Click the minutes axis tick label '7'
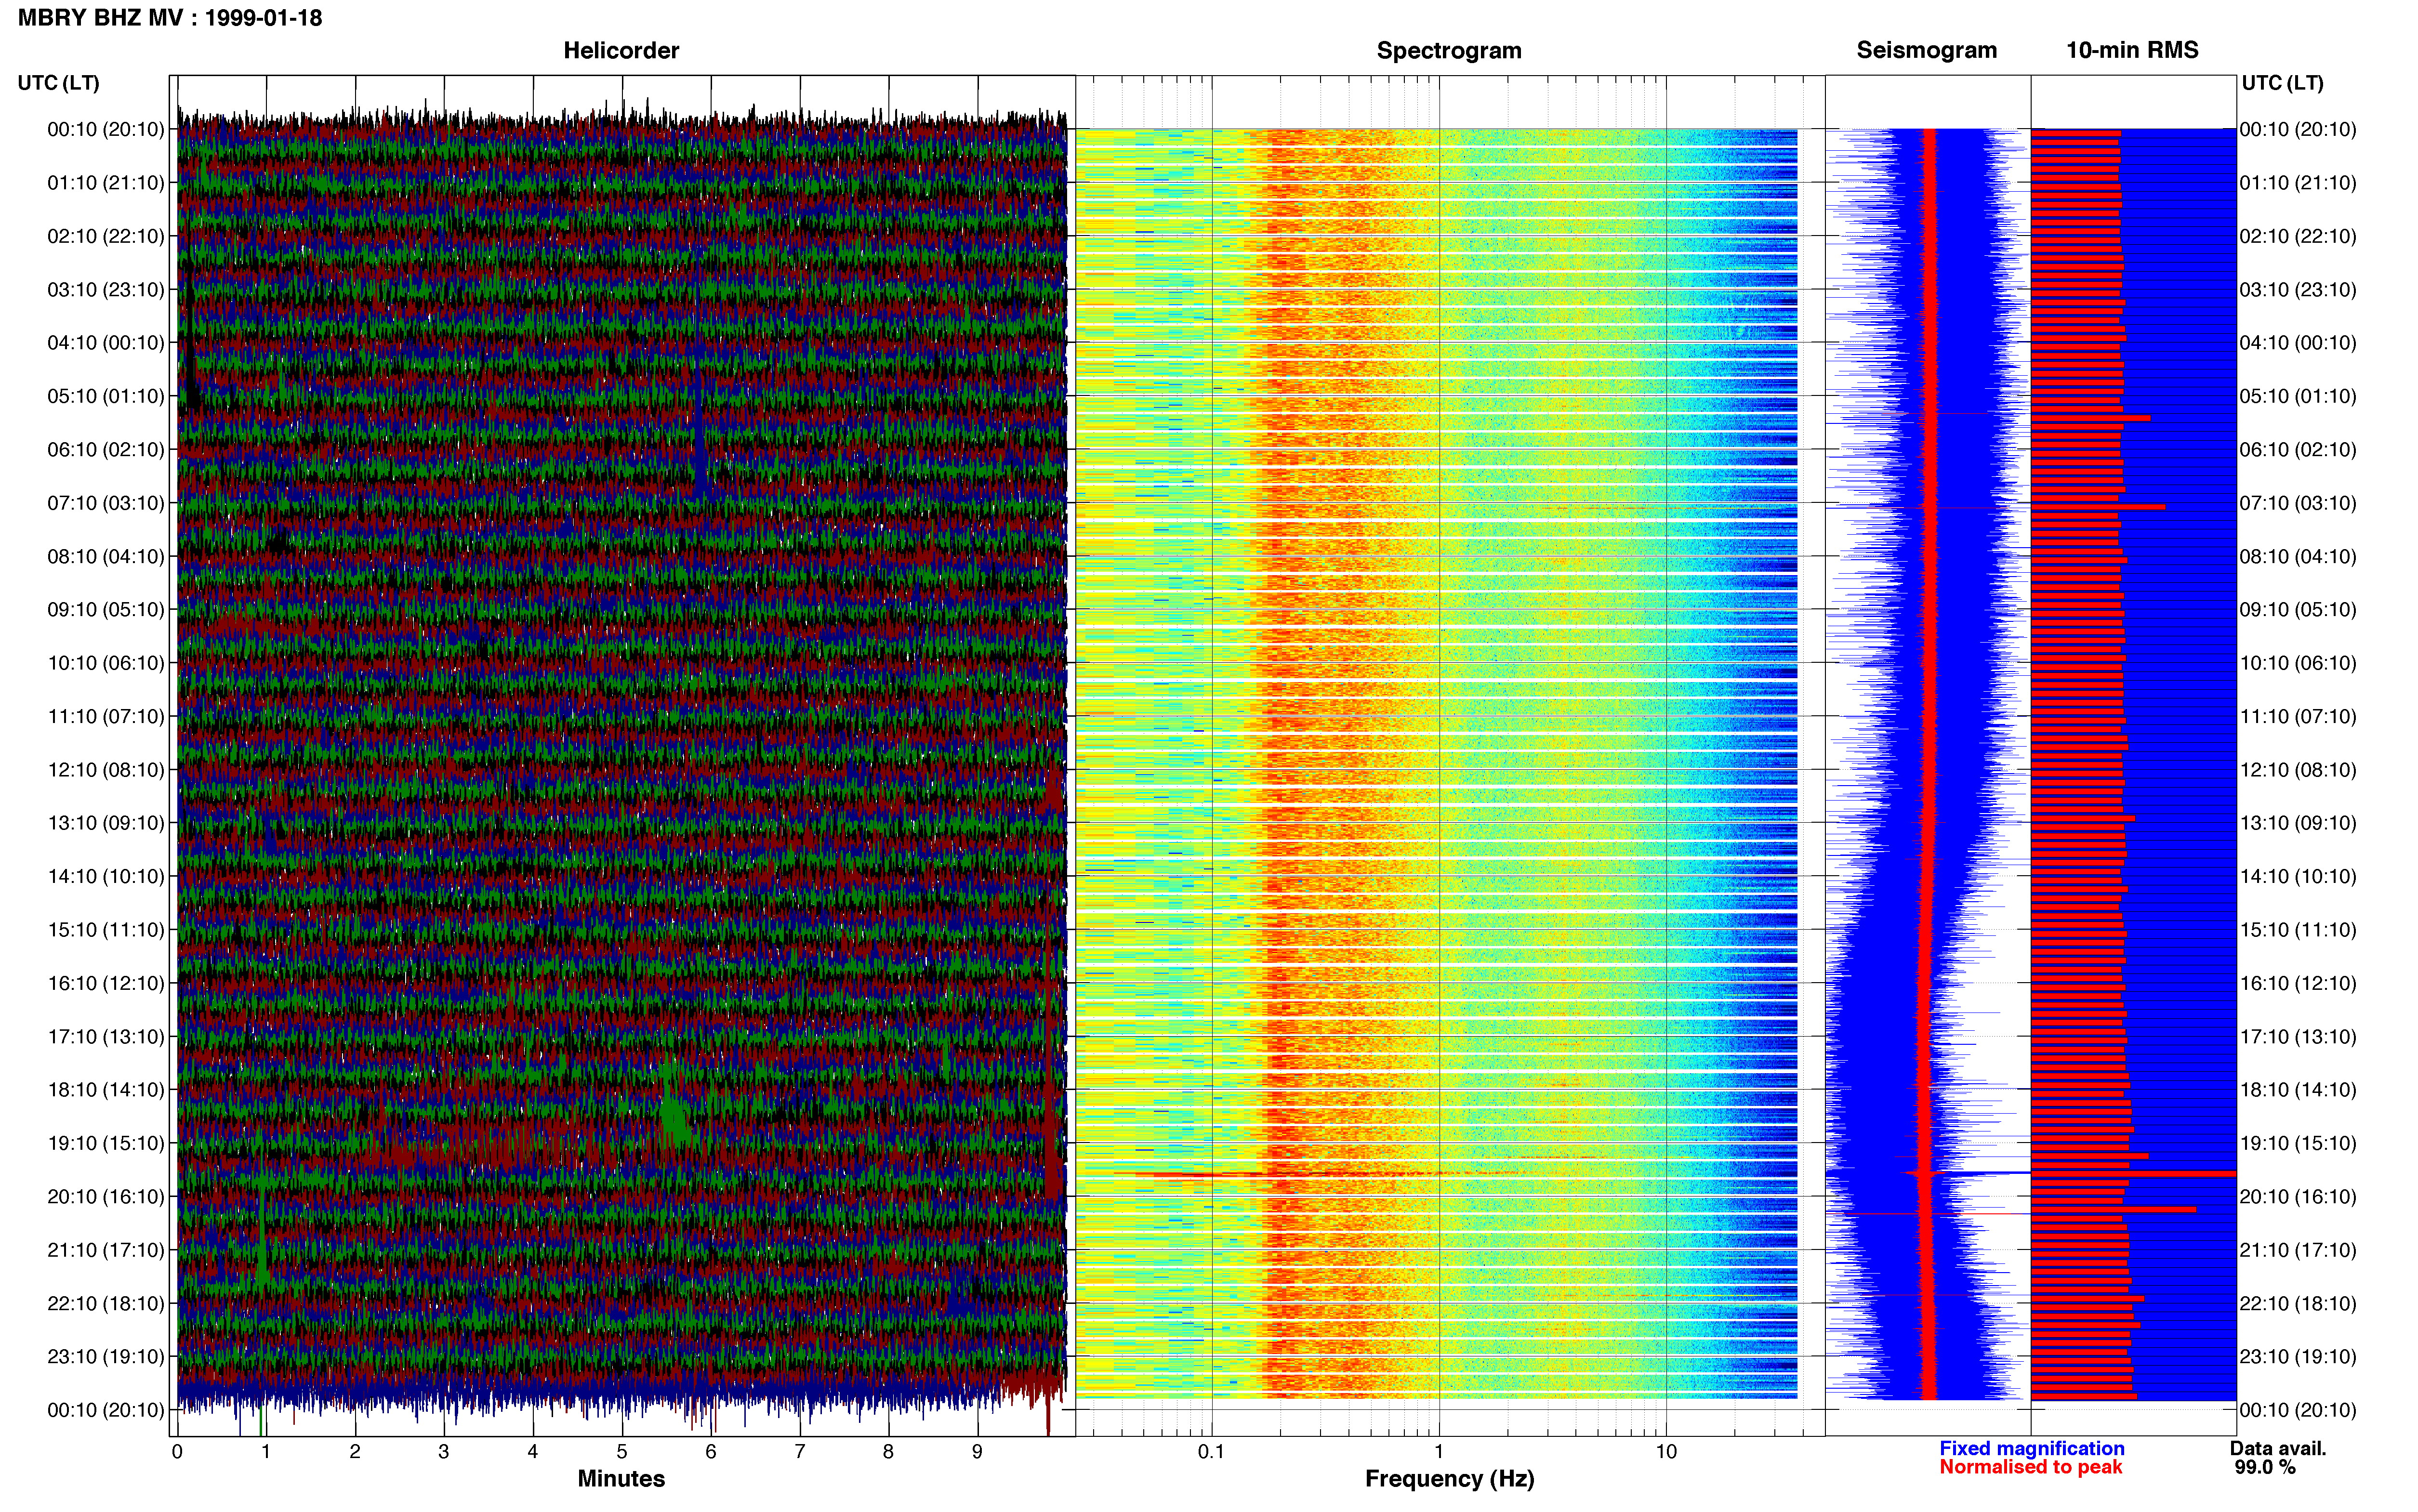The image size is (2418, 1512). coord(800,1452)
